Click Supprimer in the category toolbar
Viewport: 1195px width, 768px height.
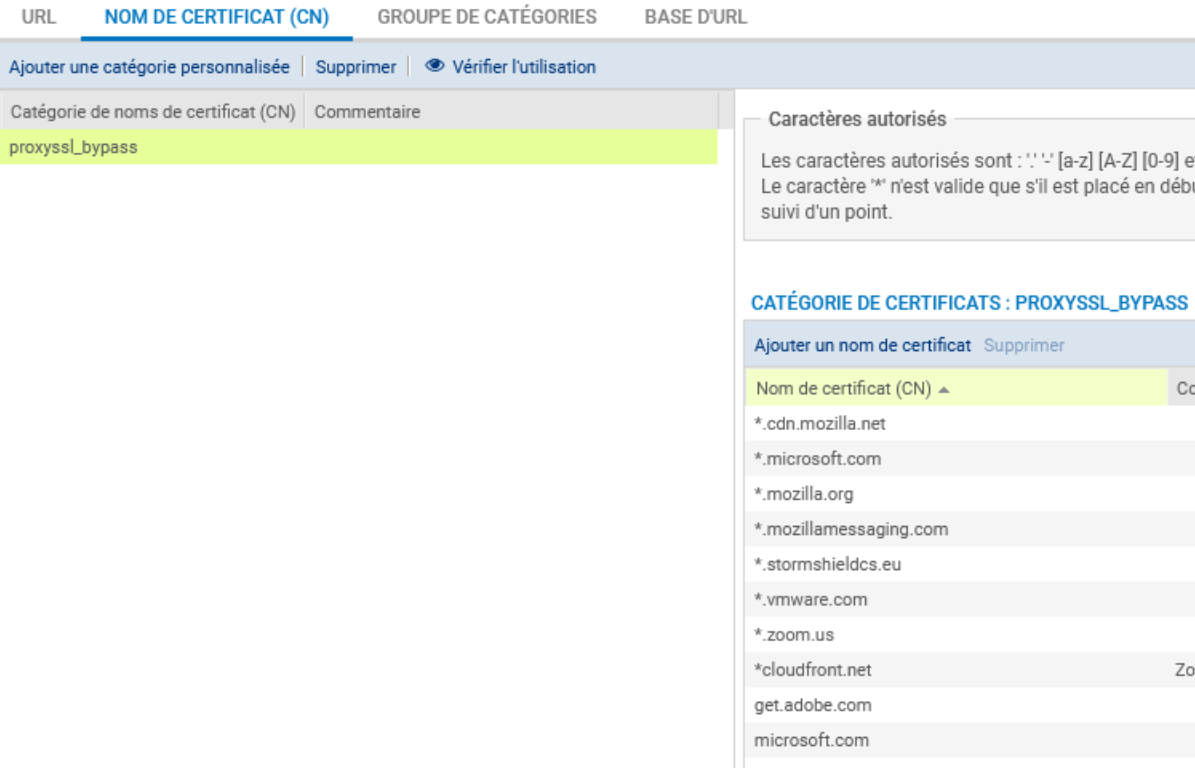[355, 67]
